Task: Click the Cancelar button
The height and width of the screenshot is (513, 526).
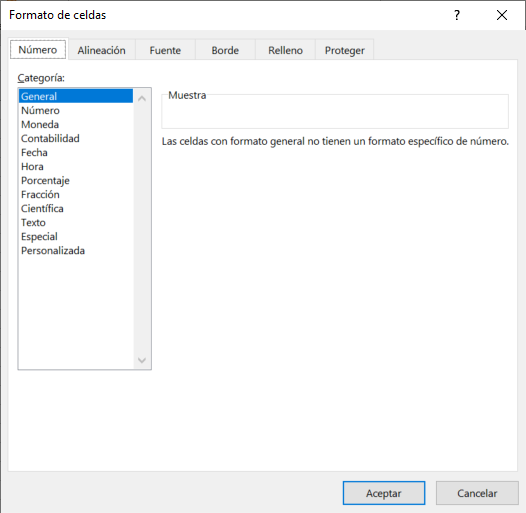Action: [x=477, y=493]
